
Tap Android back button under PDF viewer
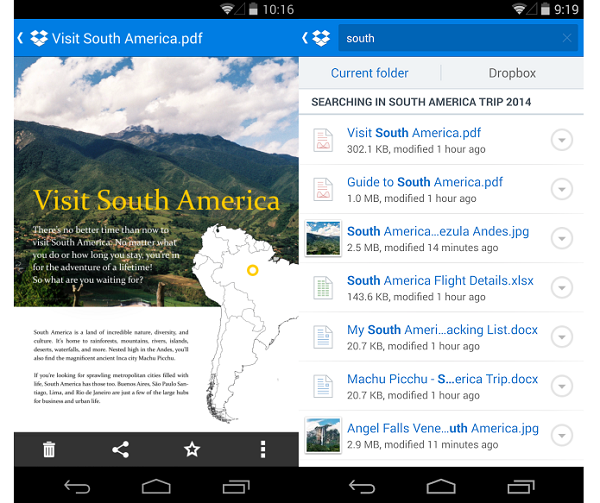pos(77,487)
